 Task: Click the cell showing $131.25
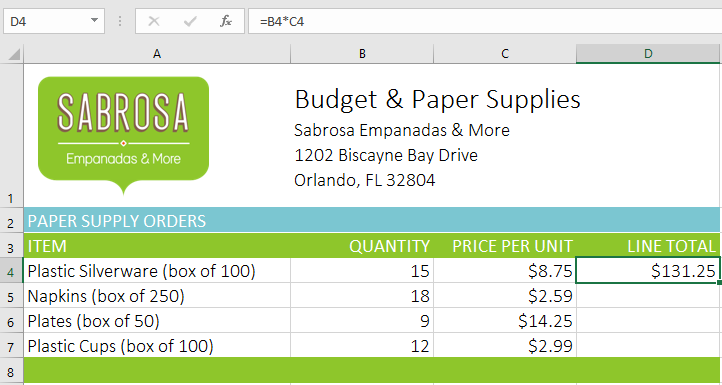pos(648,271)
